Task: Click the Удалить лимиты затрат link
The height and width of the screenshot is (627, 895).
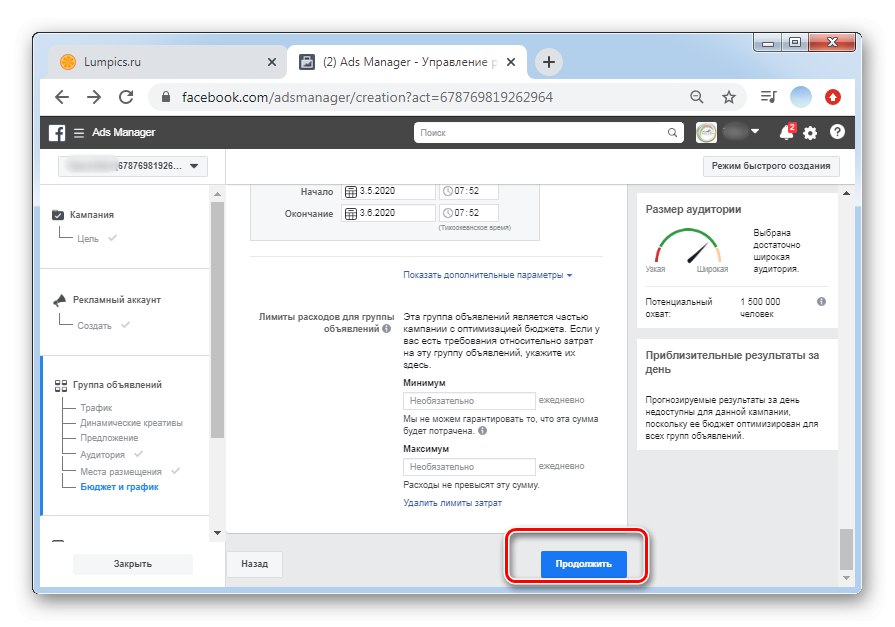Action: click(453, 503)
